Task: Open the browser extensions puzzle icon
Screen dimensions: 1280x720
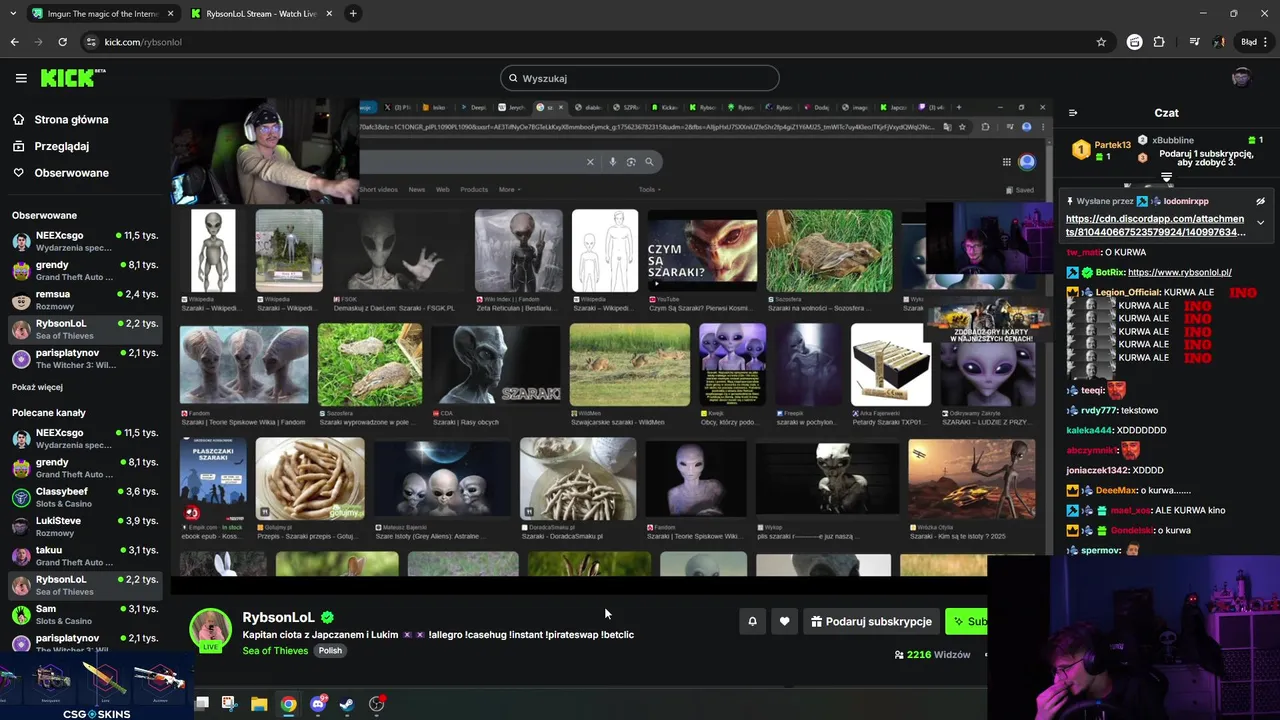Action: [1159, 42]
